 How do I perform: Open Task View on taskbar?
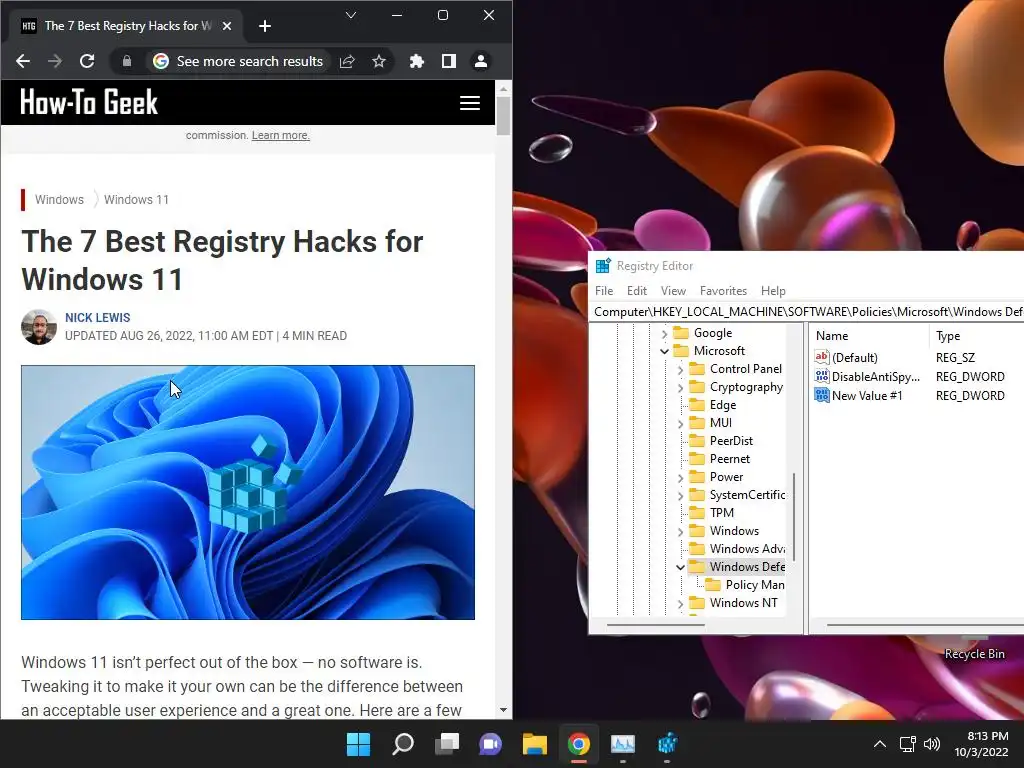[447, 744]
